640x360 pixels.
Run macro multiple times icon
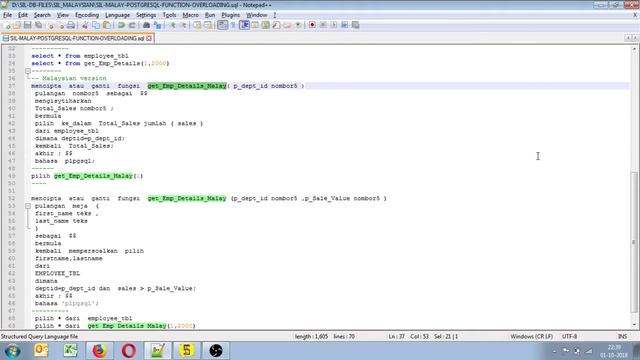pos(344,25)
